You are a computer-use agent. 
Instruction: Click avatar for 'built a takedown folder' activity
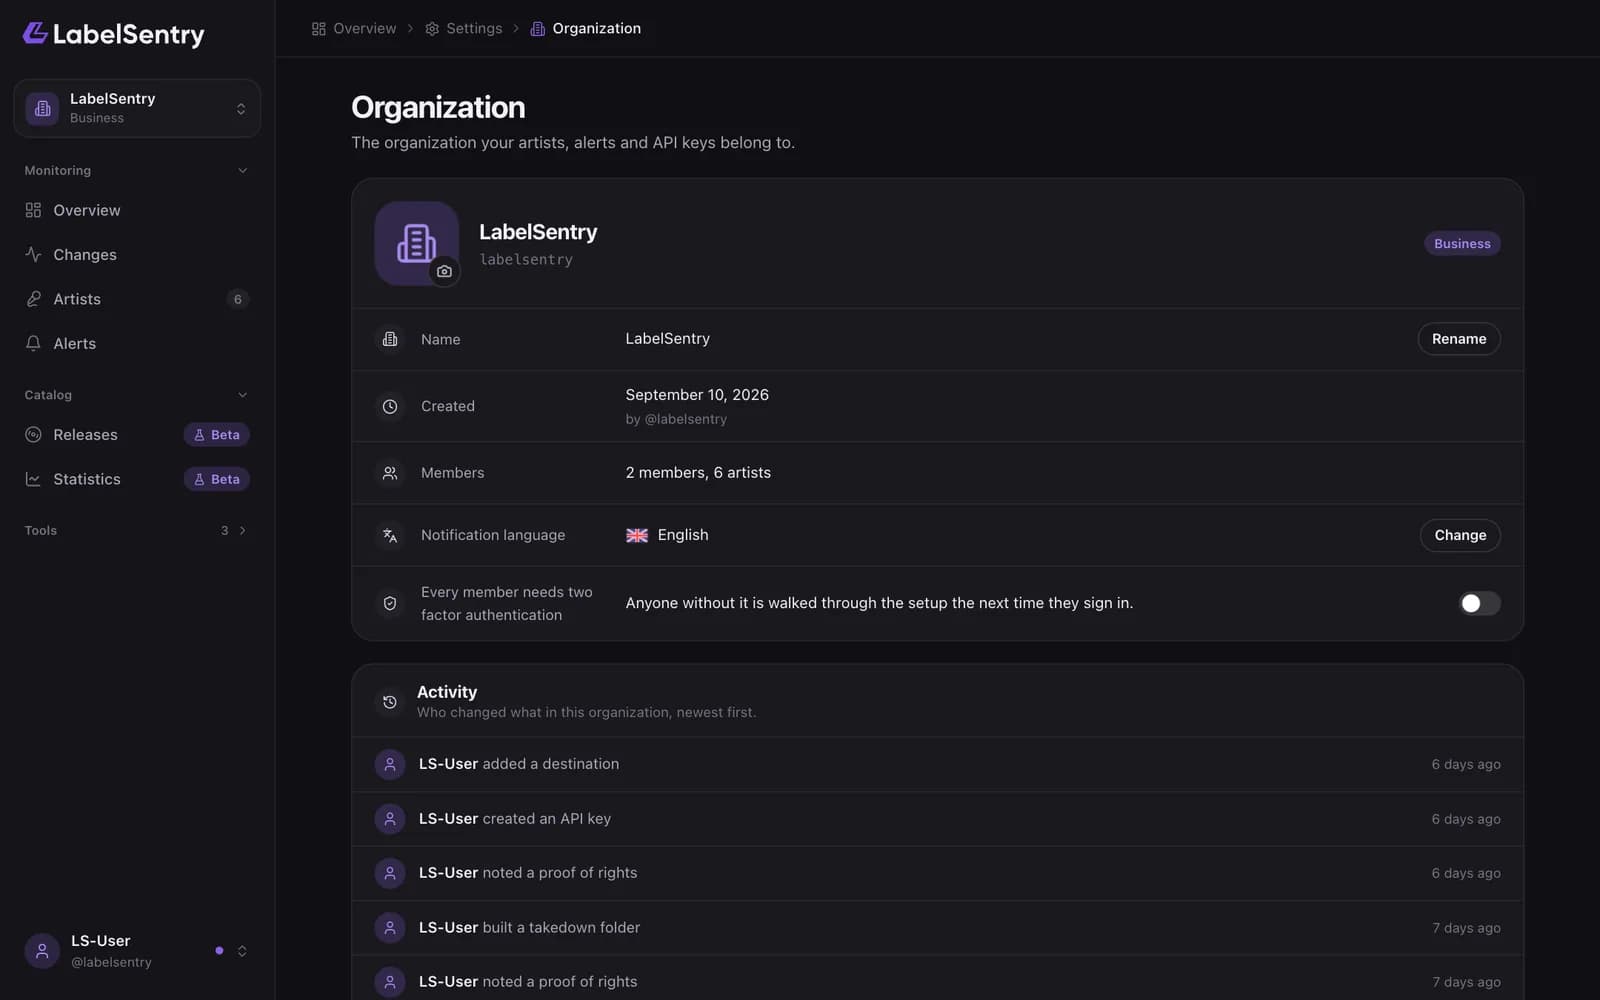point(390,928)
